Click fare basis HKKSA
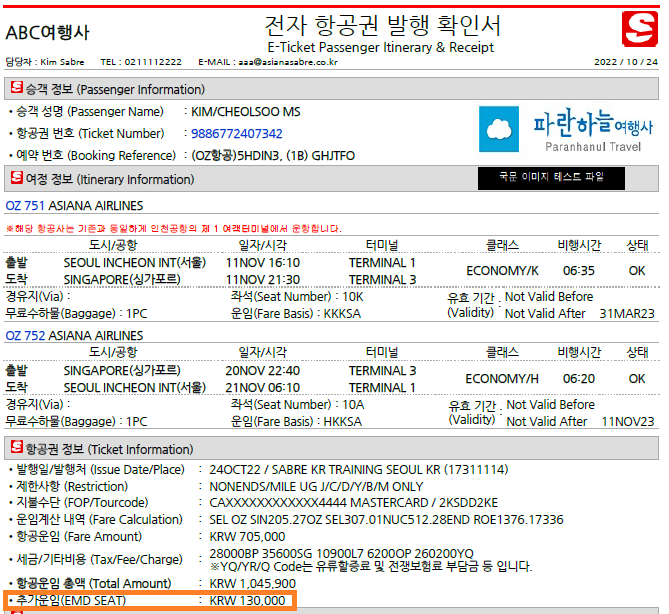This screenshot has width=669, height=614. point(343,422)
